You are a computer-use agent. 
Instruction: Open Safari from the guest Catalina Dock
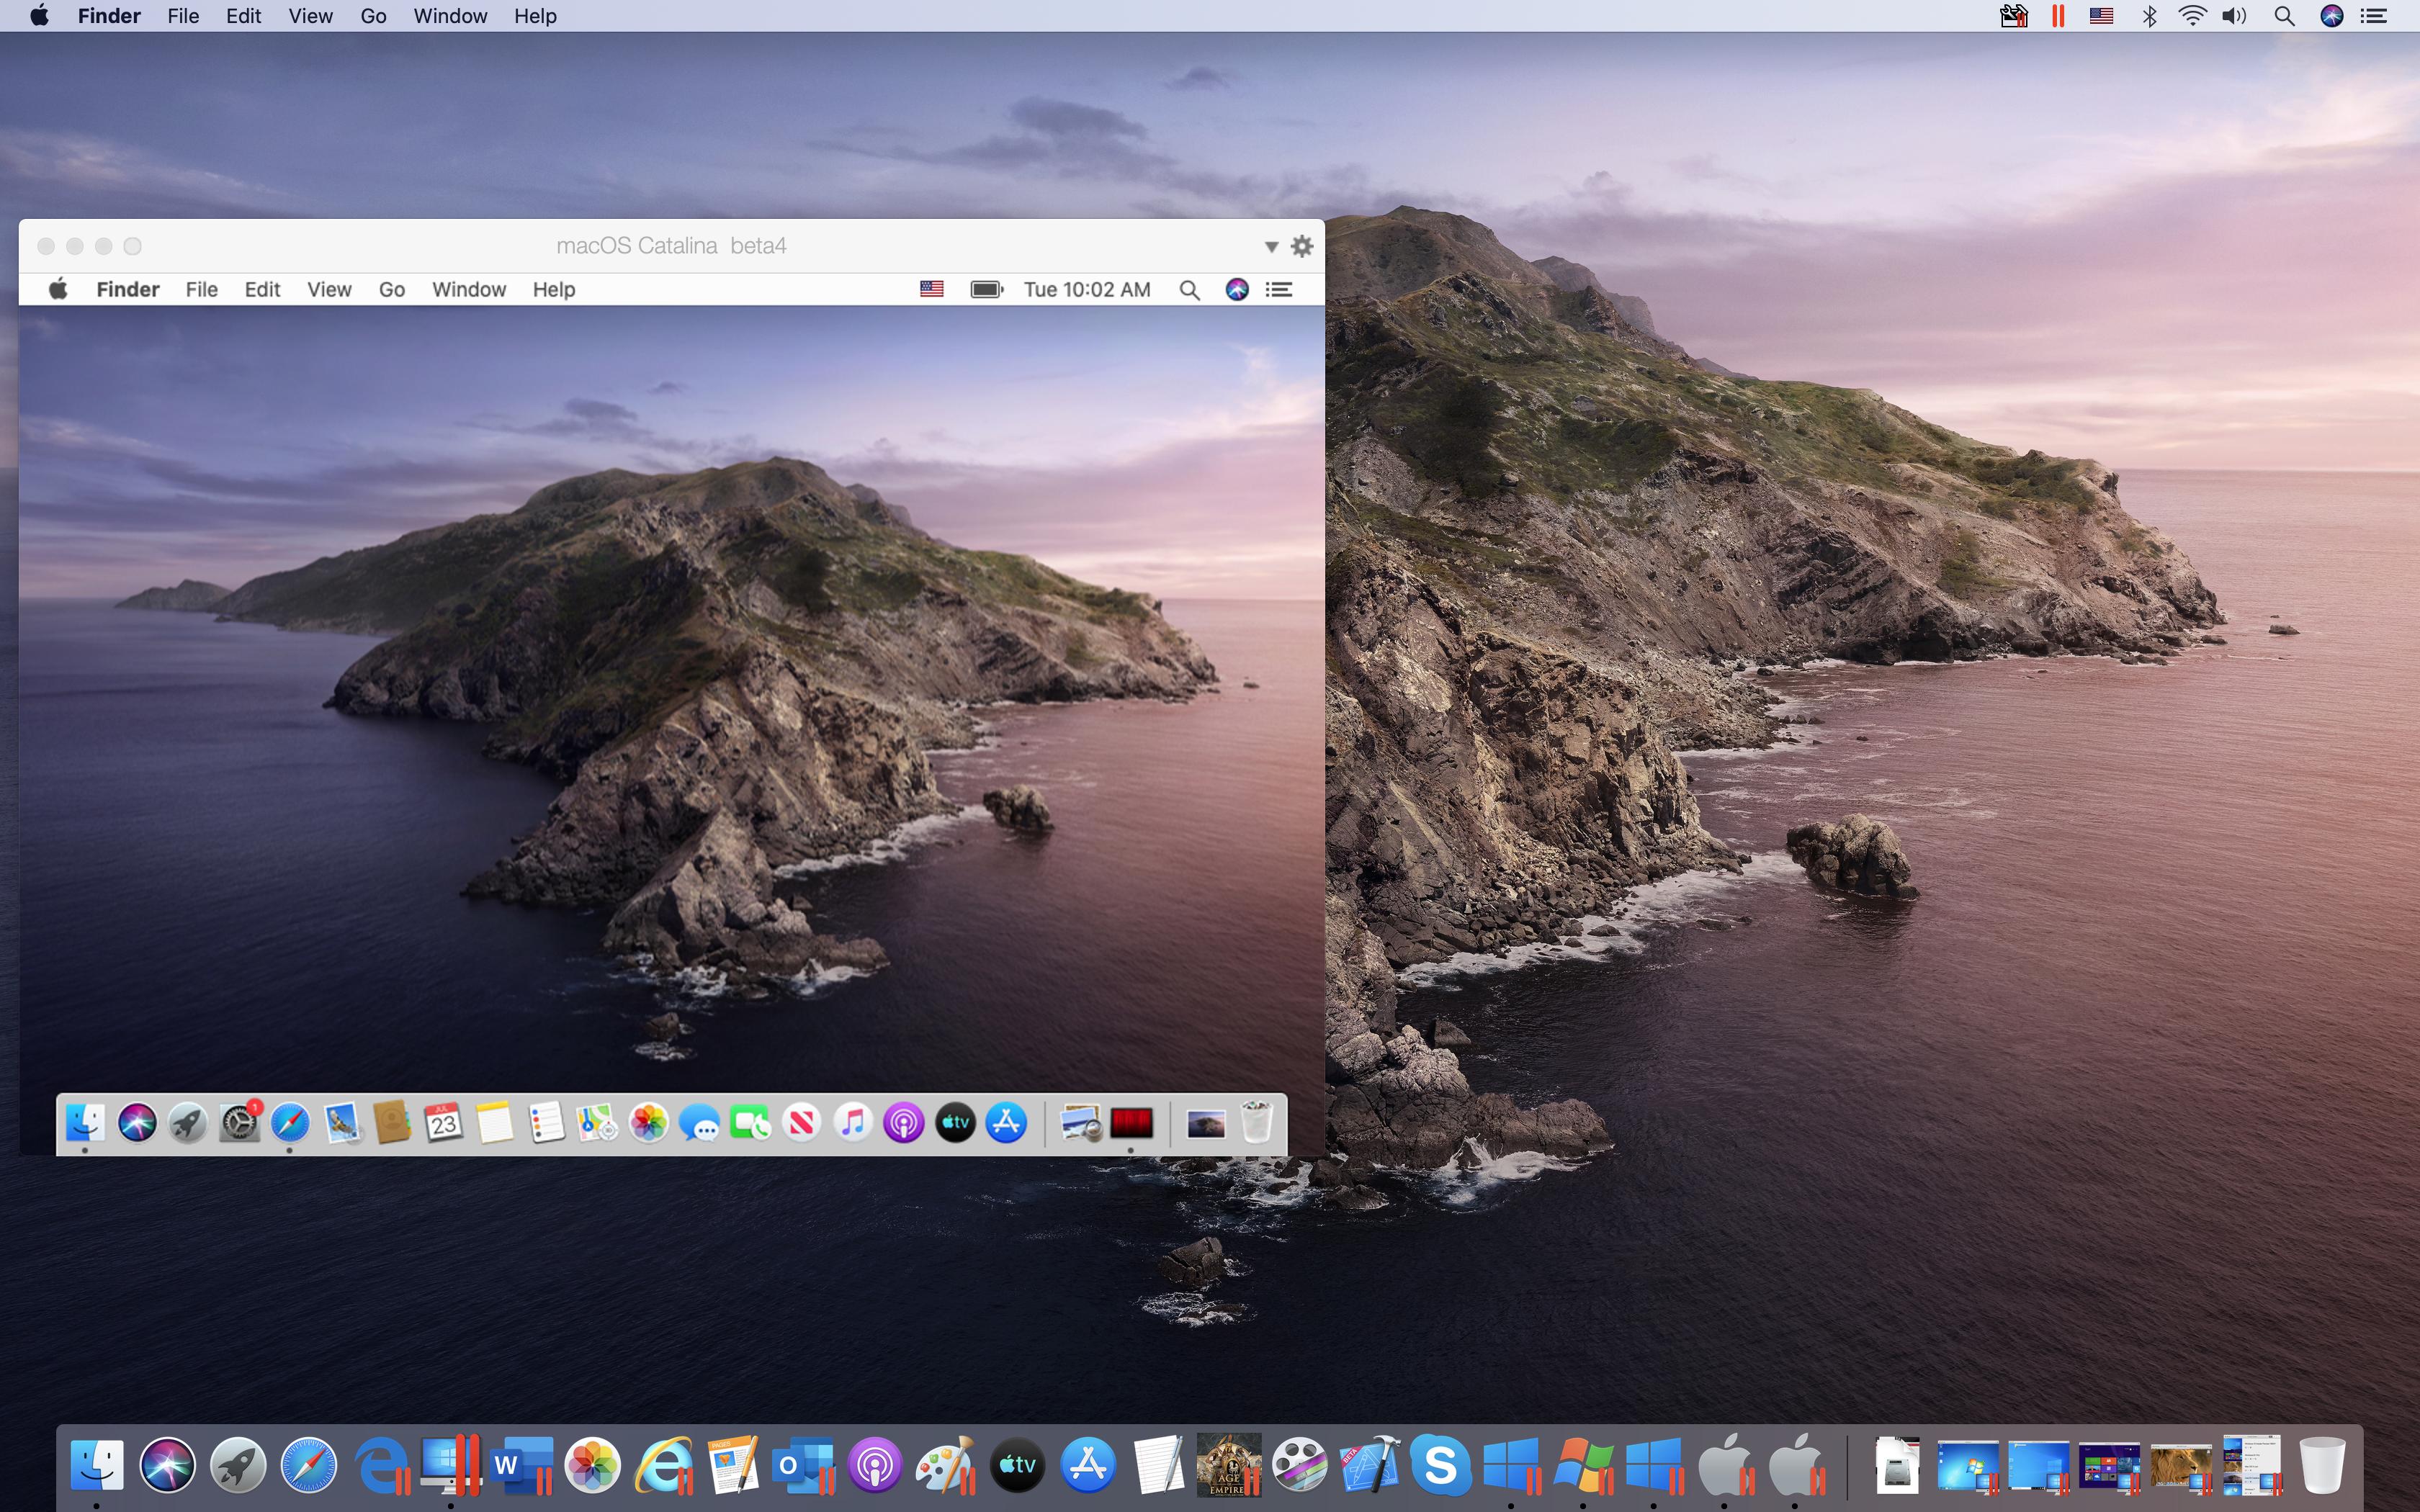(x=289, y=1123)
